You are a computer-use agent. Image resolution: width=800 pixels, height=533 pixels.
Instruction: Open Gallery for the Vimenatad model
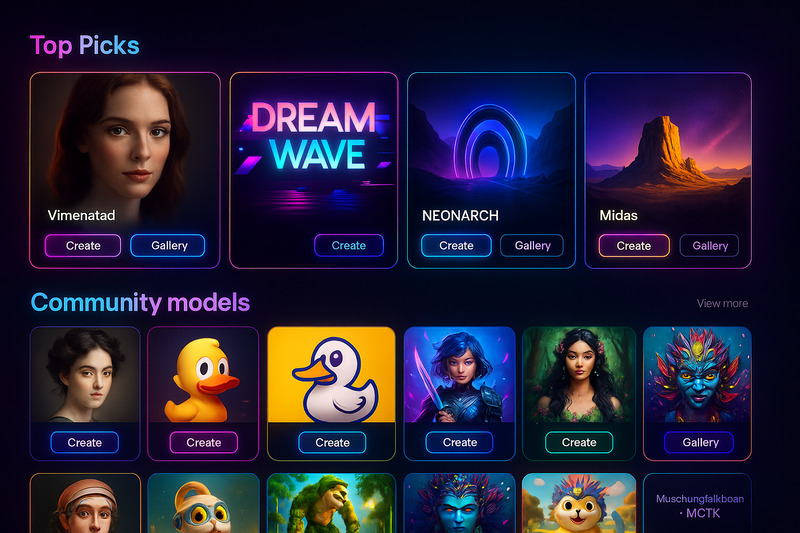click(x=168, y=246)
